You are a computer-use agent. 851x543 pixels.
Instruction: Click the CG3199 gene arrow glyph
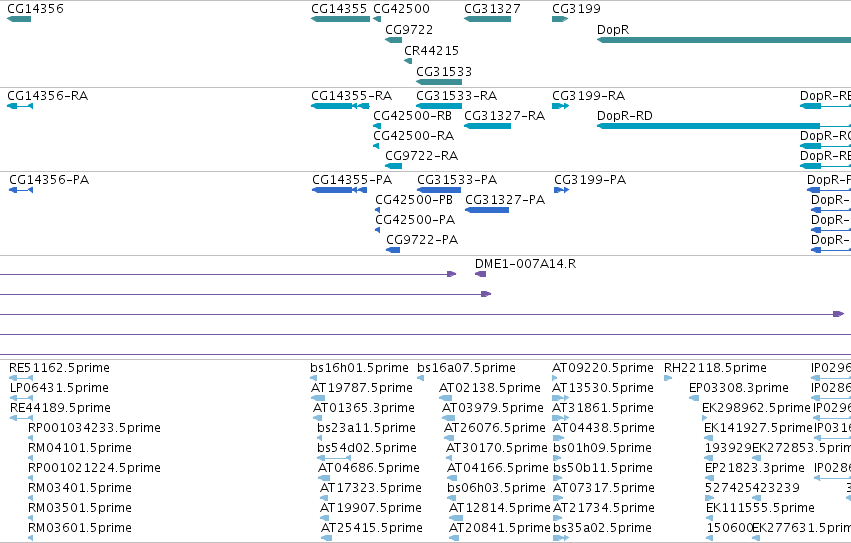point(560,19)
